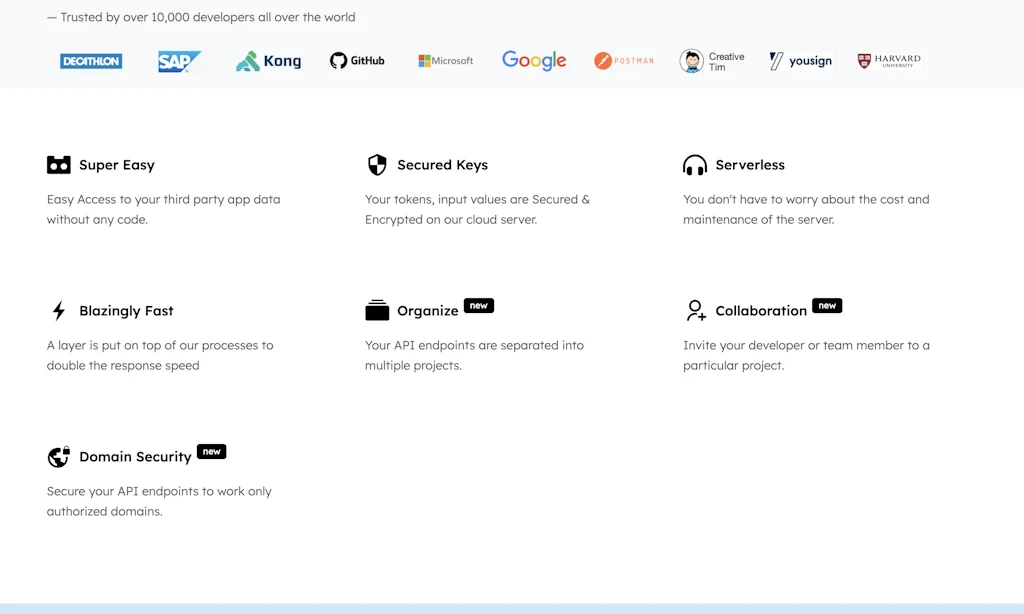Click the Serverless headphones icon

pos(695,164)
